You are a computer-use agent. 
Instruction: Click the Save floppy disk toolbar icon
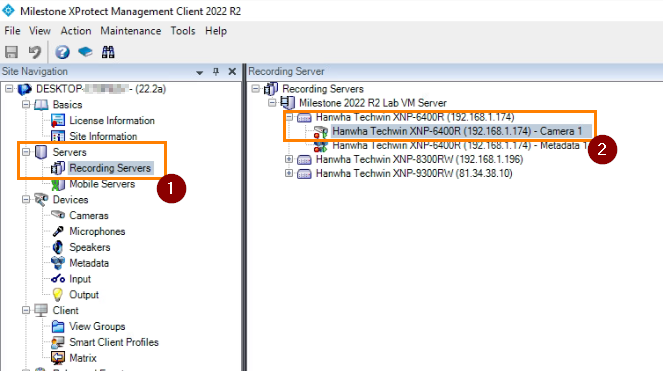tap(11, 52)
